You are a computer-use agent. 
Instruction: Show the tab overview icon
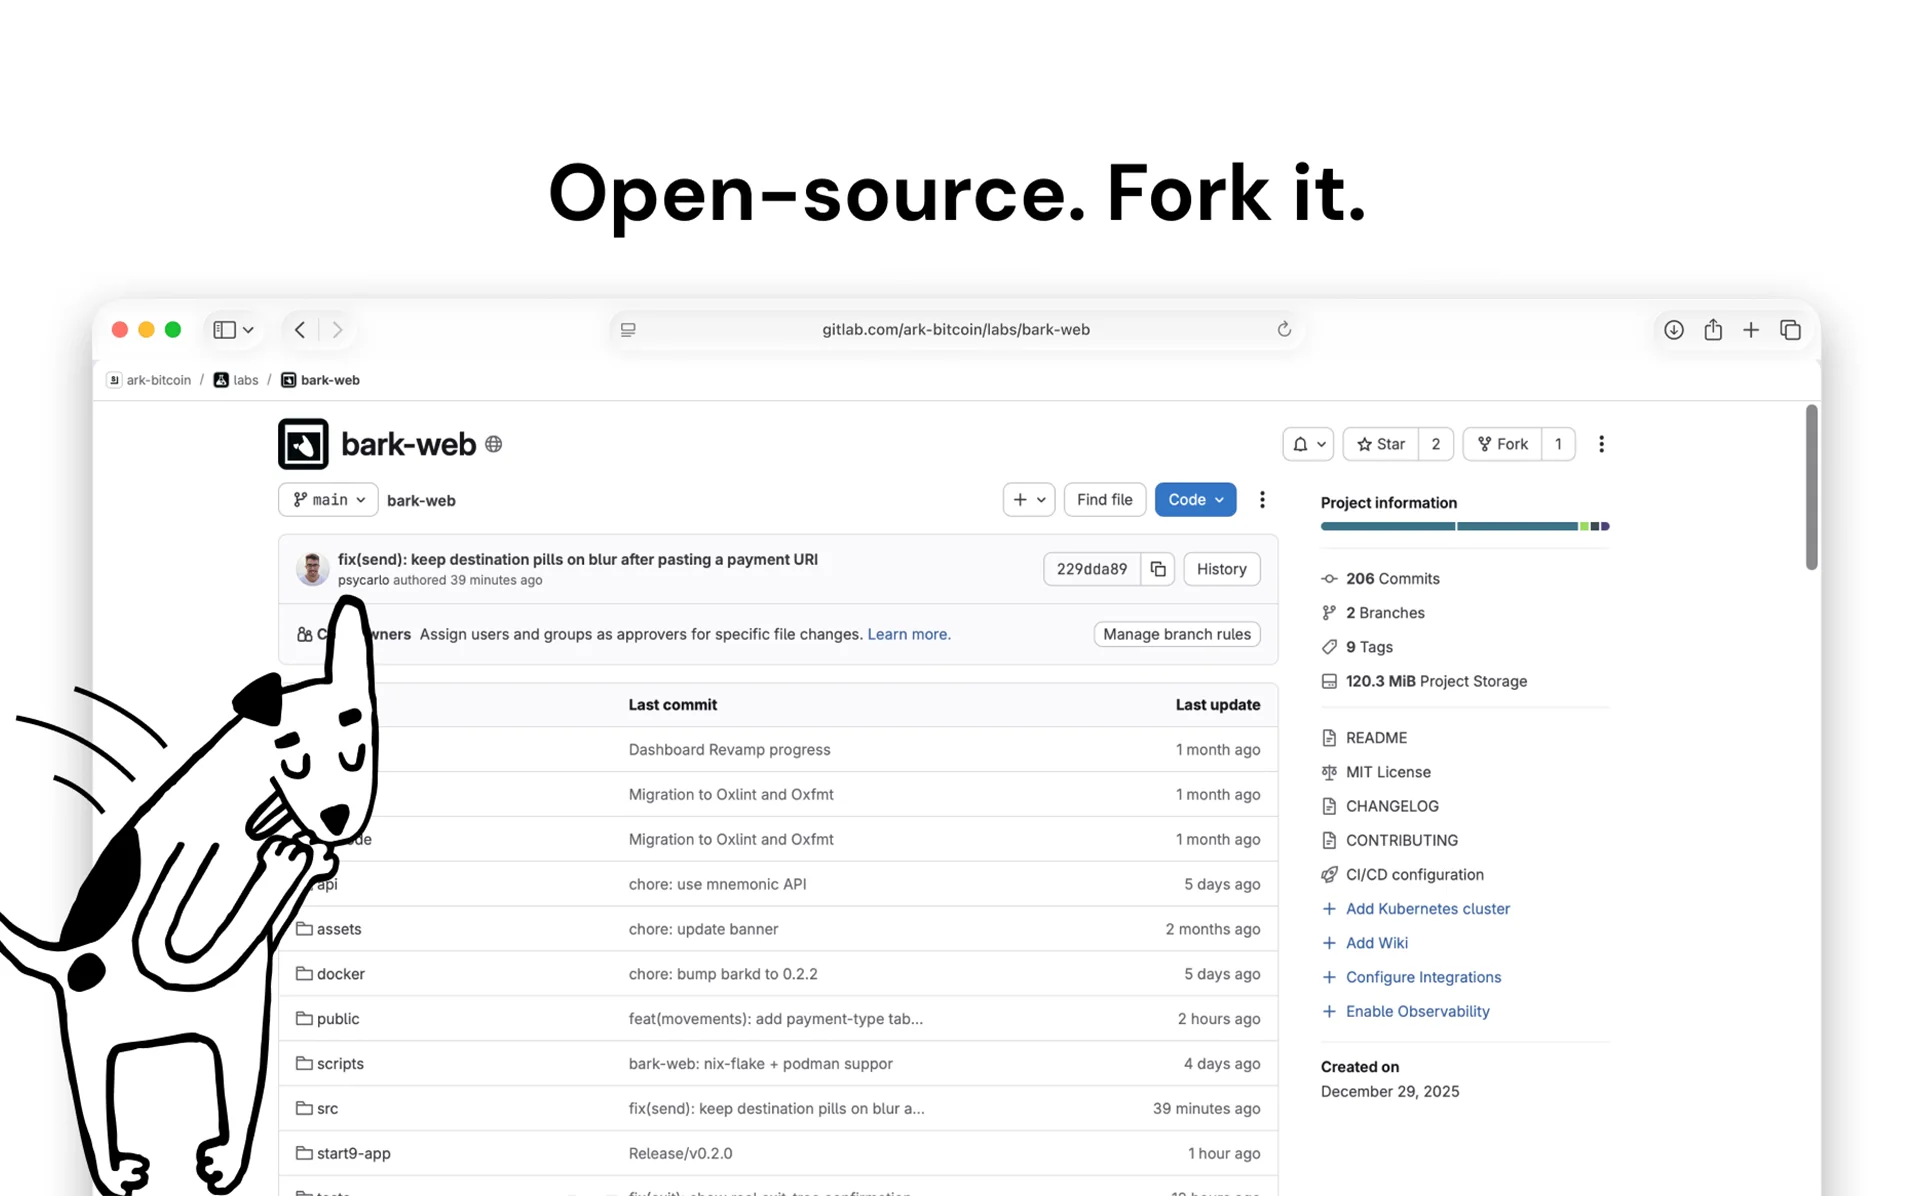click(1790, 329)
